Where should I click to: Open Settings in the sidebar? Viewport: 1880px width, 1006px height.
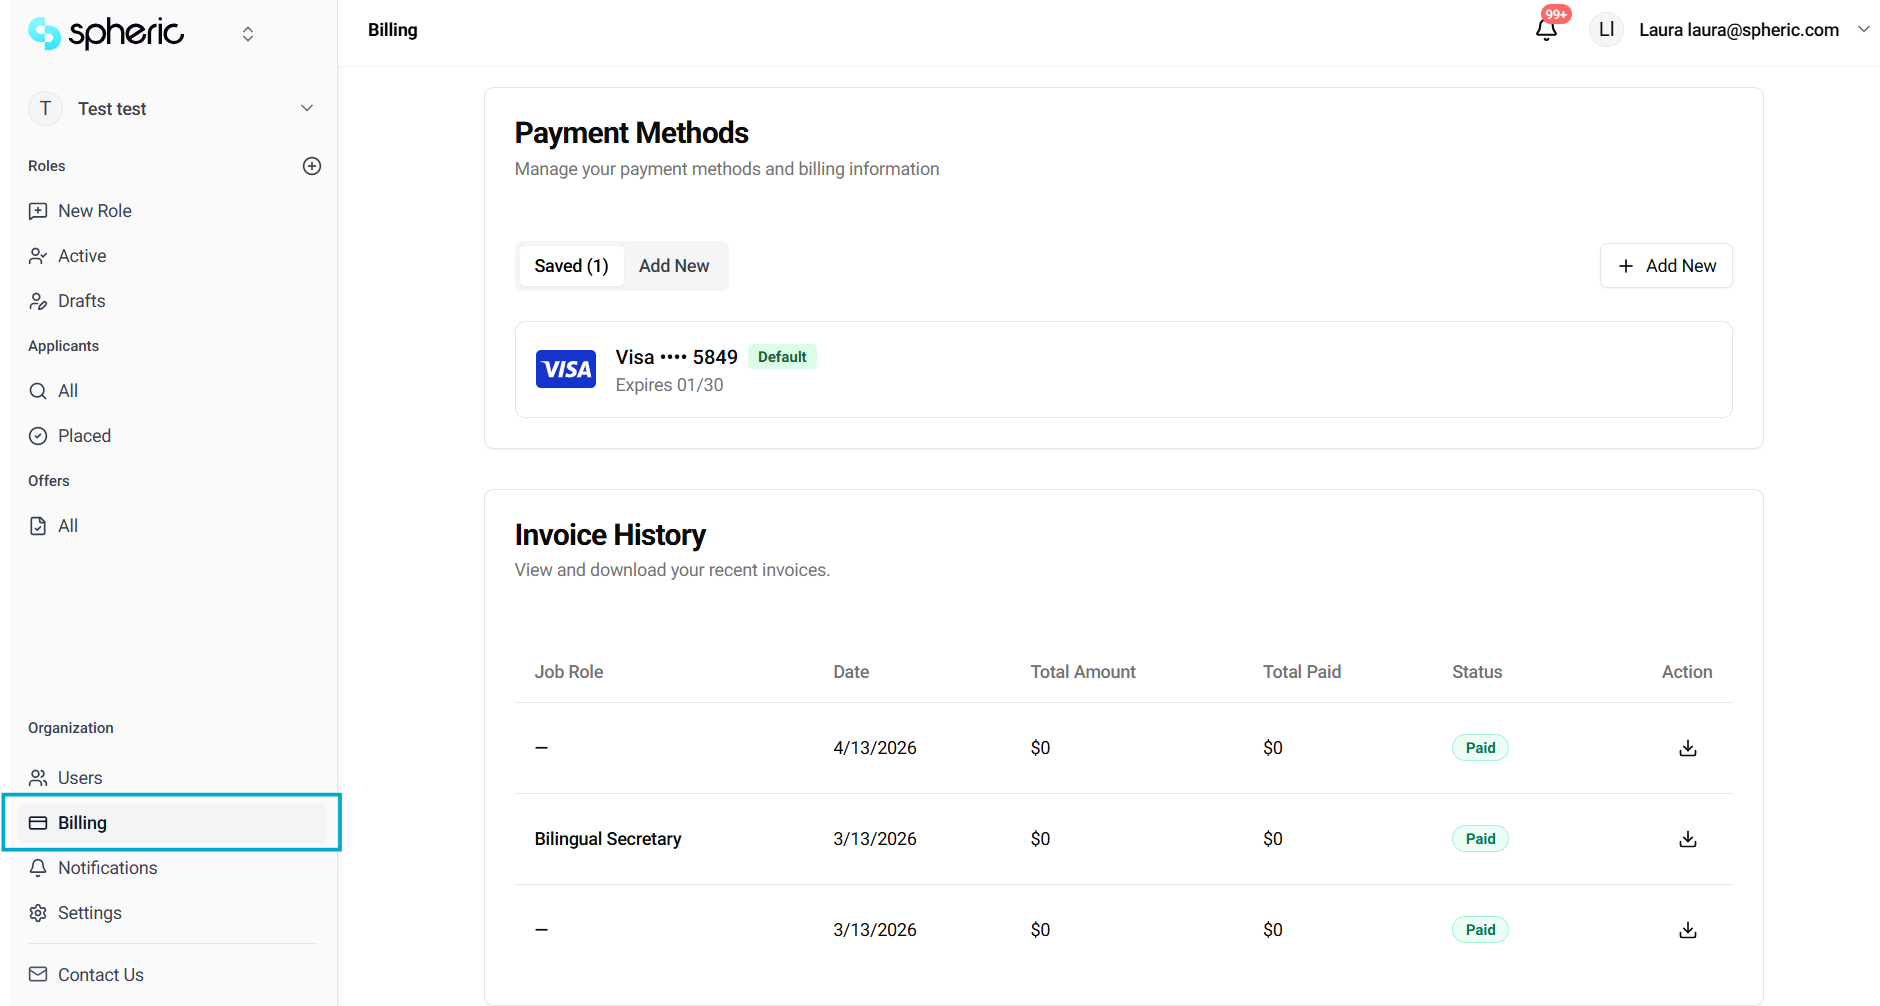(89, 913)
